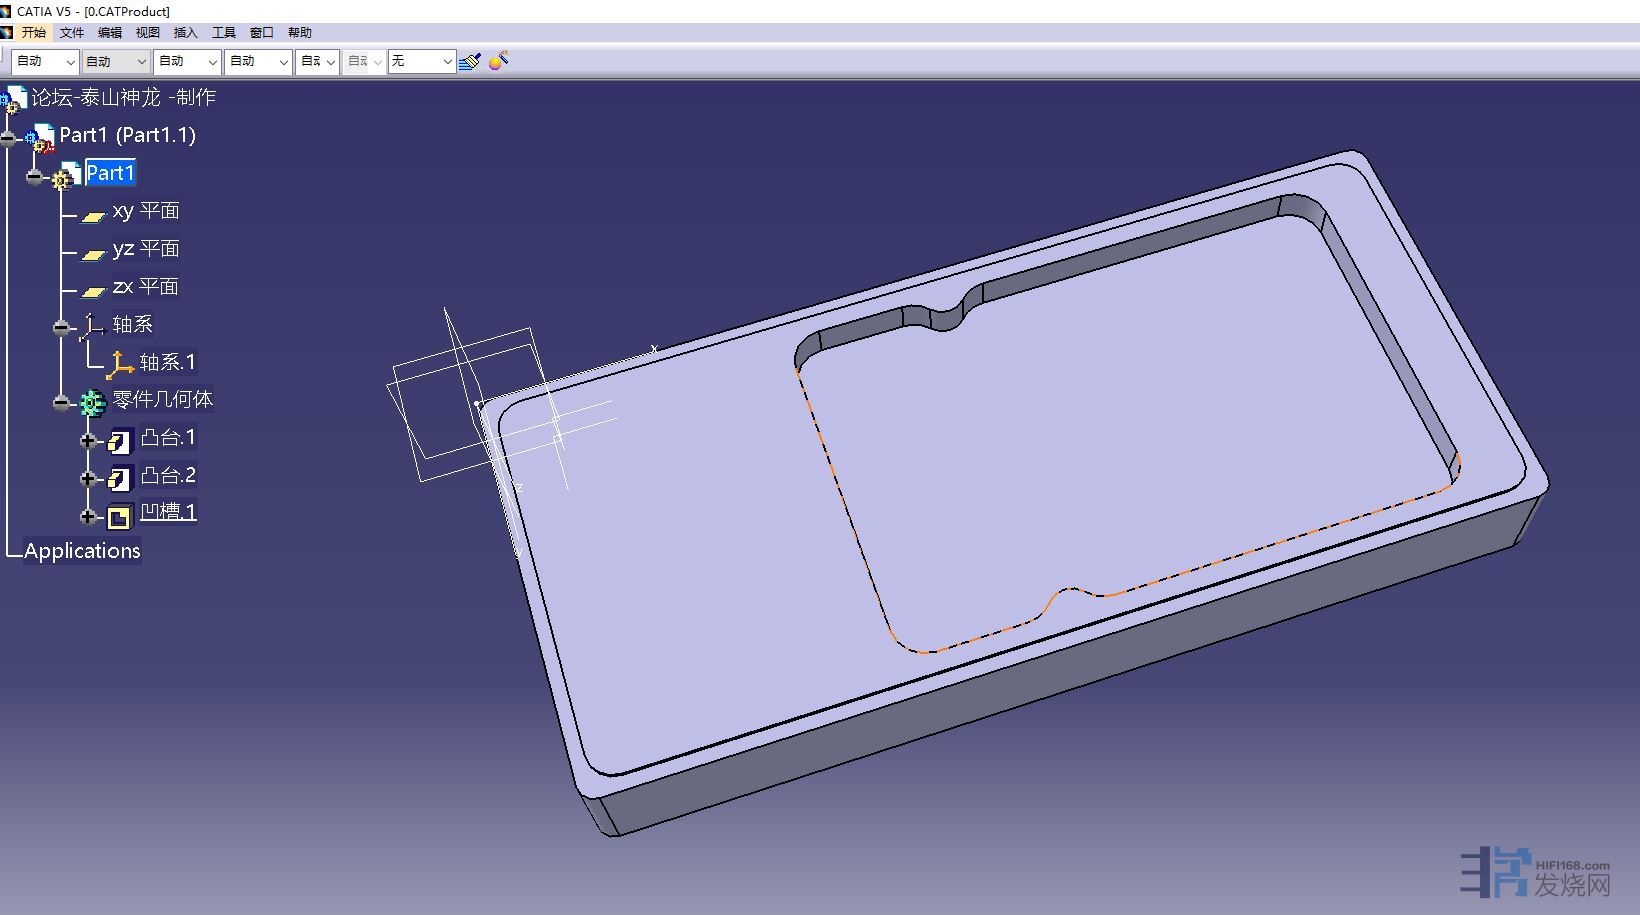Select the xy plane icon in tree
The height and width of the screenshot is (915, 1640).
point(93,215)
